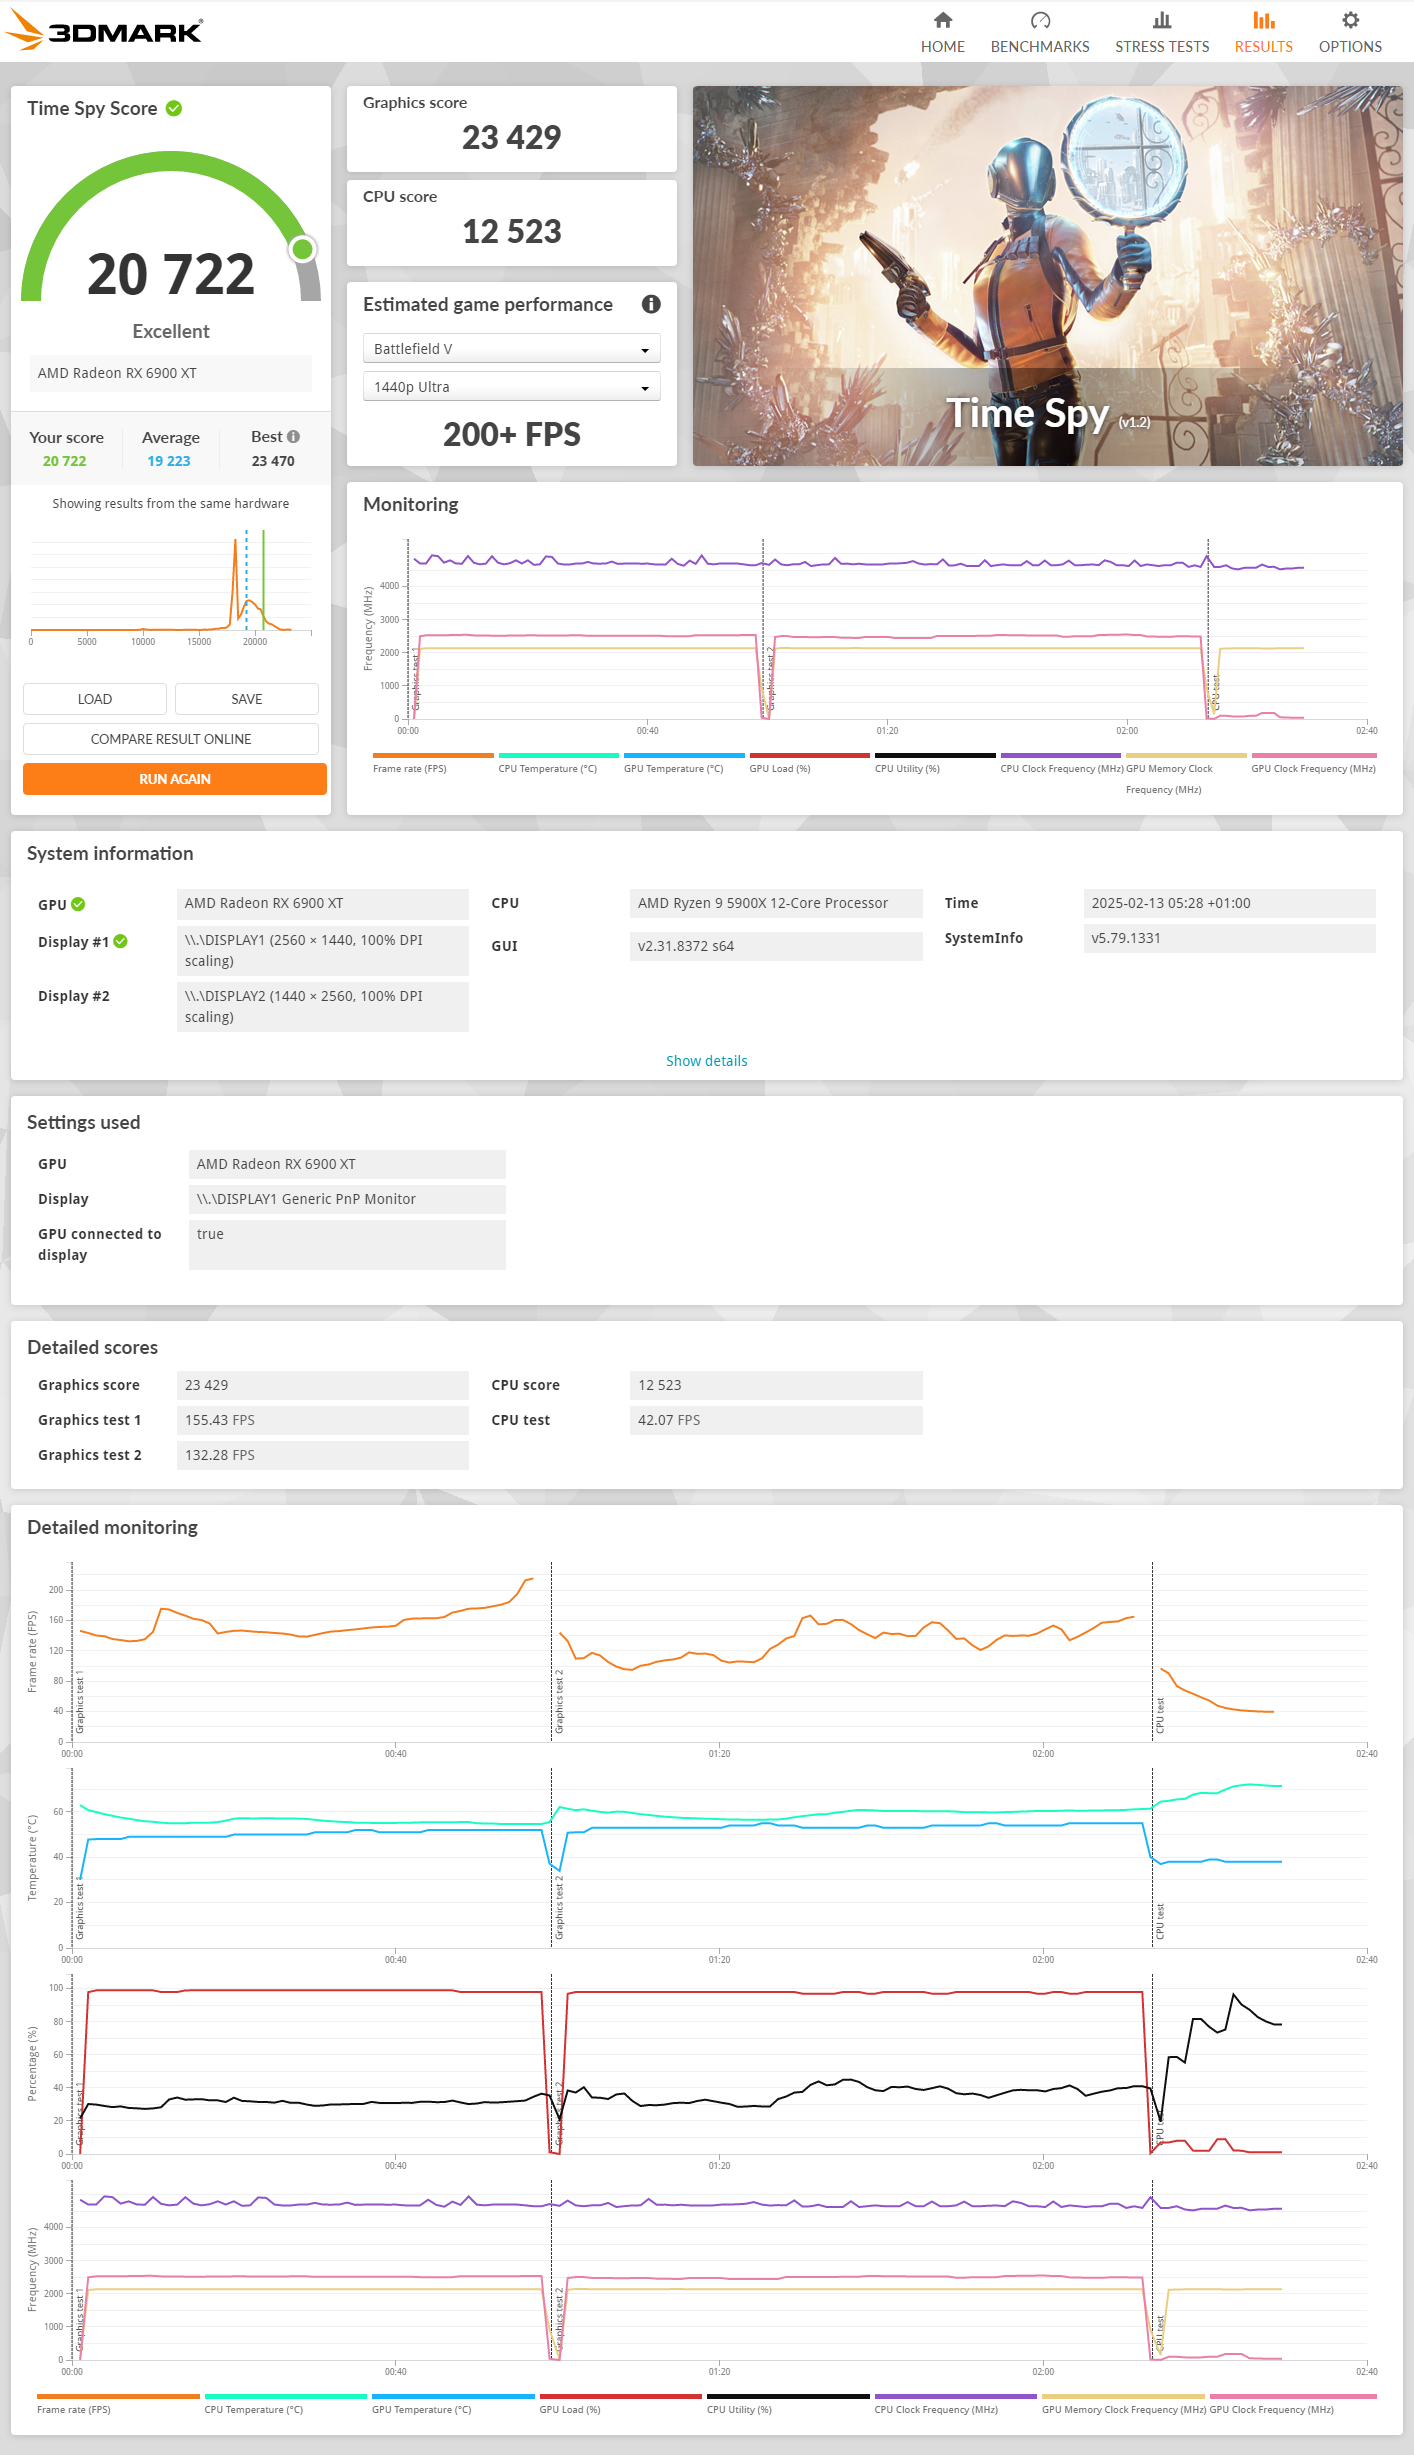1414x2455 pixels.
Task: Click the Generic PnP Monitor display setting
Action: (347, 1199)
